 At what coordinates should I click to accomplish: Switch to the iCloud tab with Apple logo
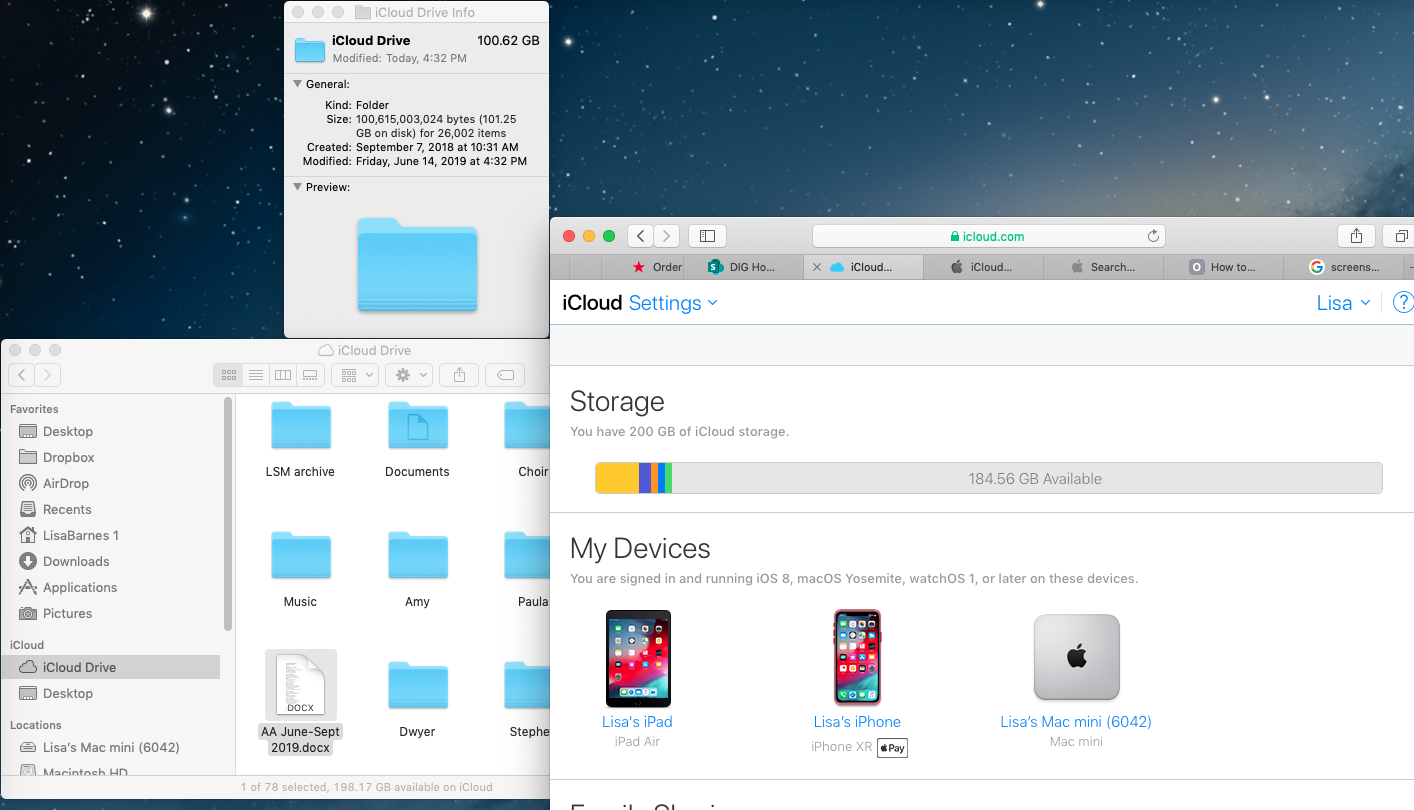pyautogui.click(x=983, y=267)
